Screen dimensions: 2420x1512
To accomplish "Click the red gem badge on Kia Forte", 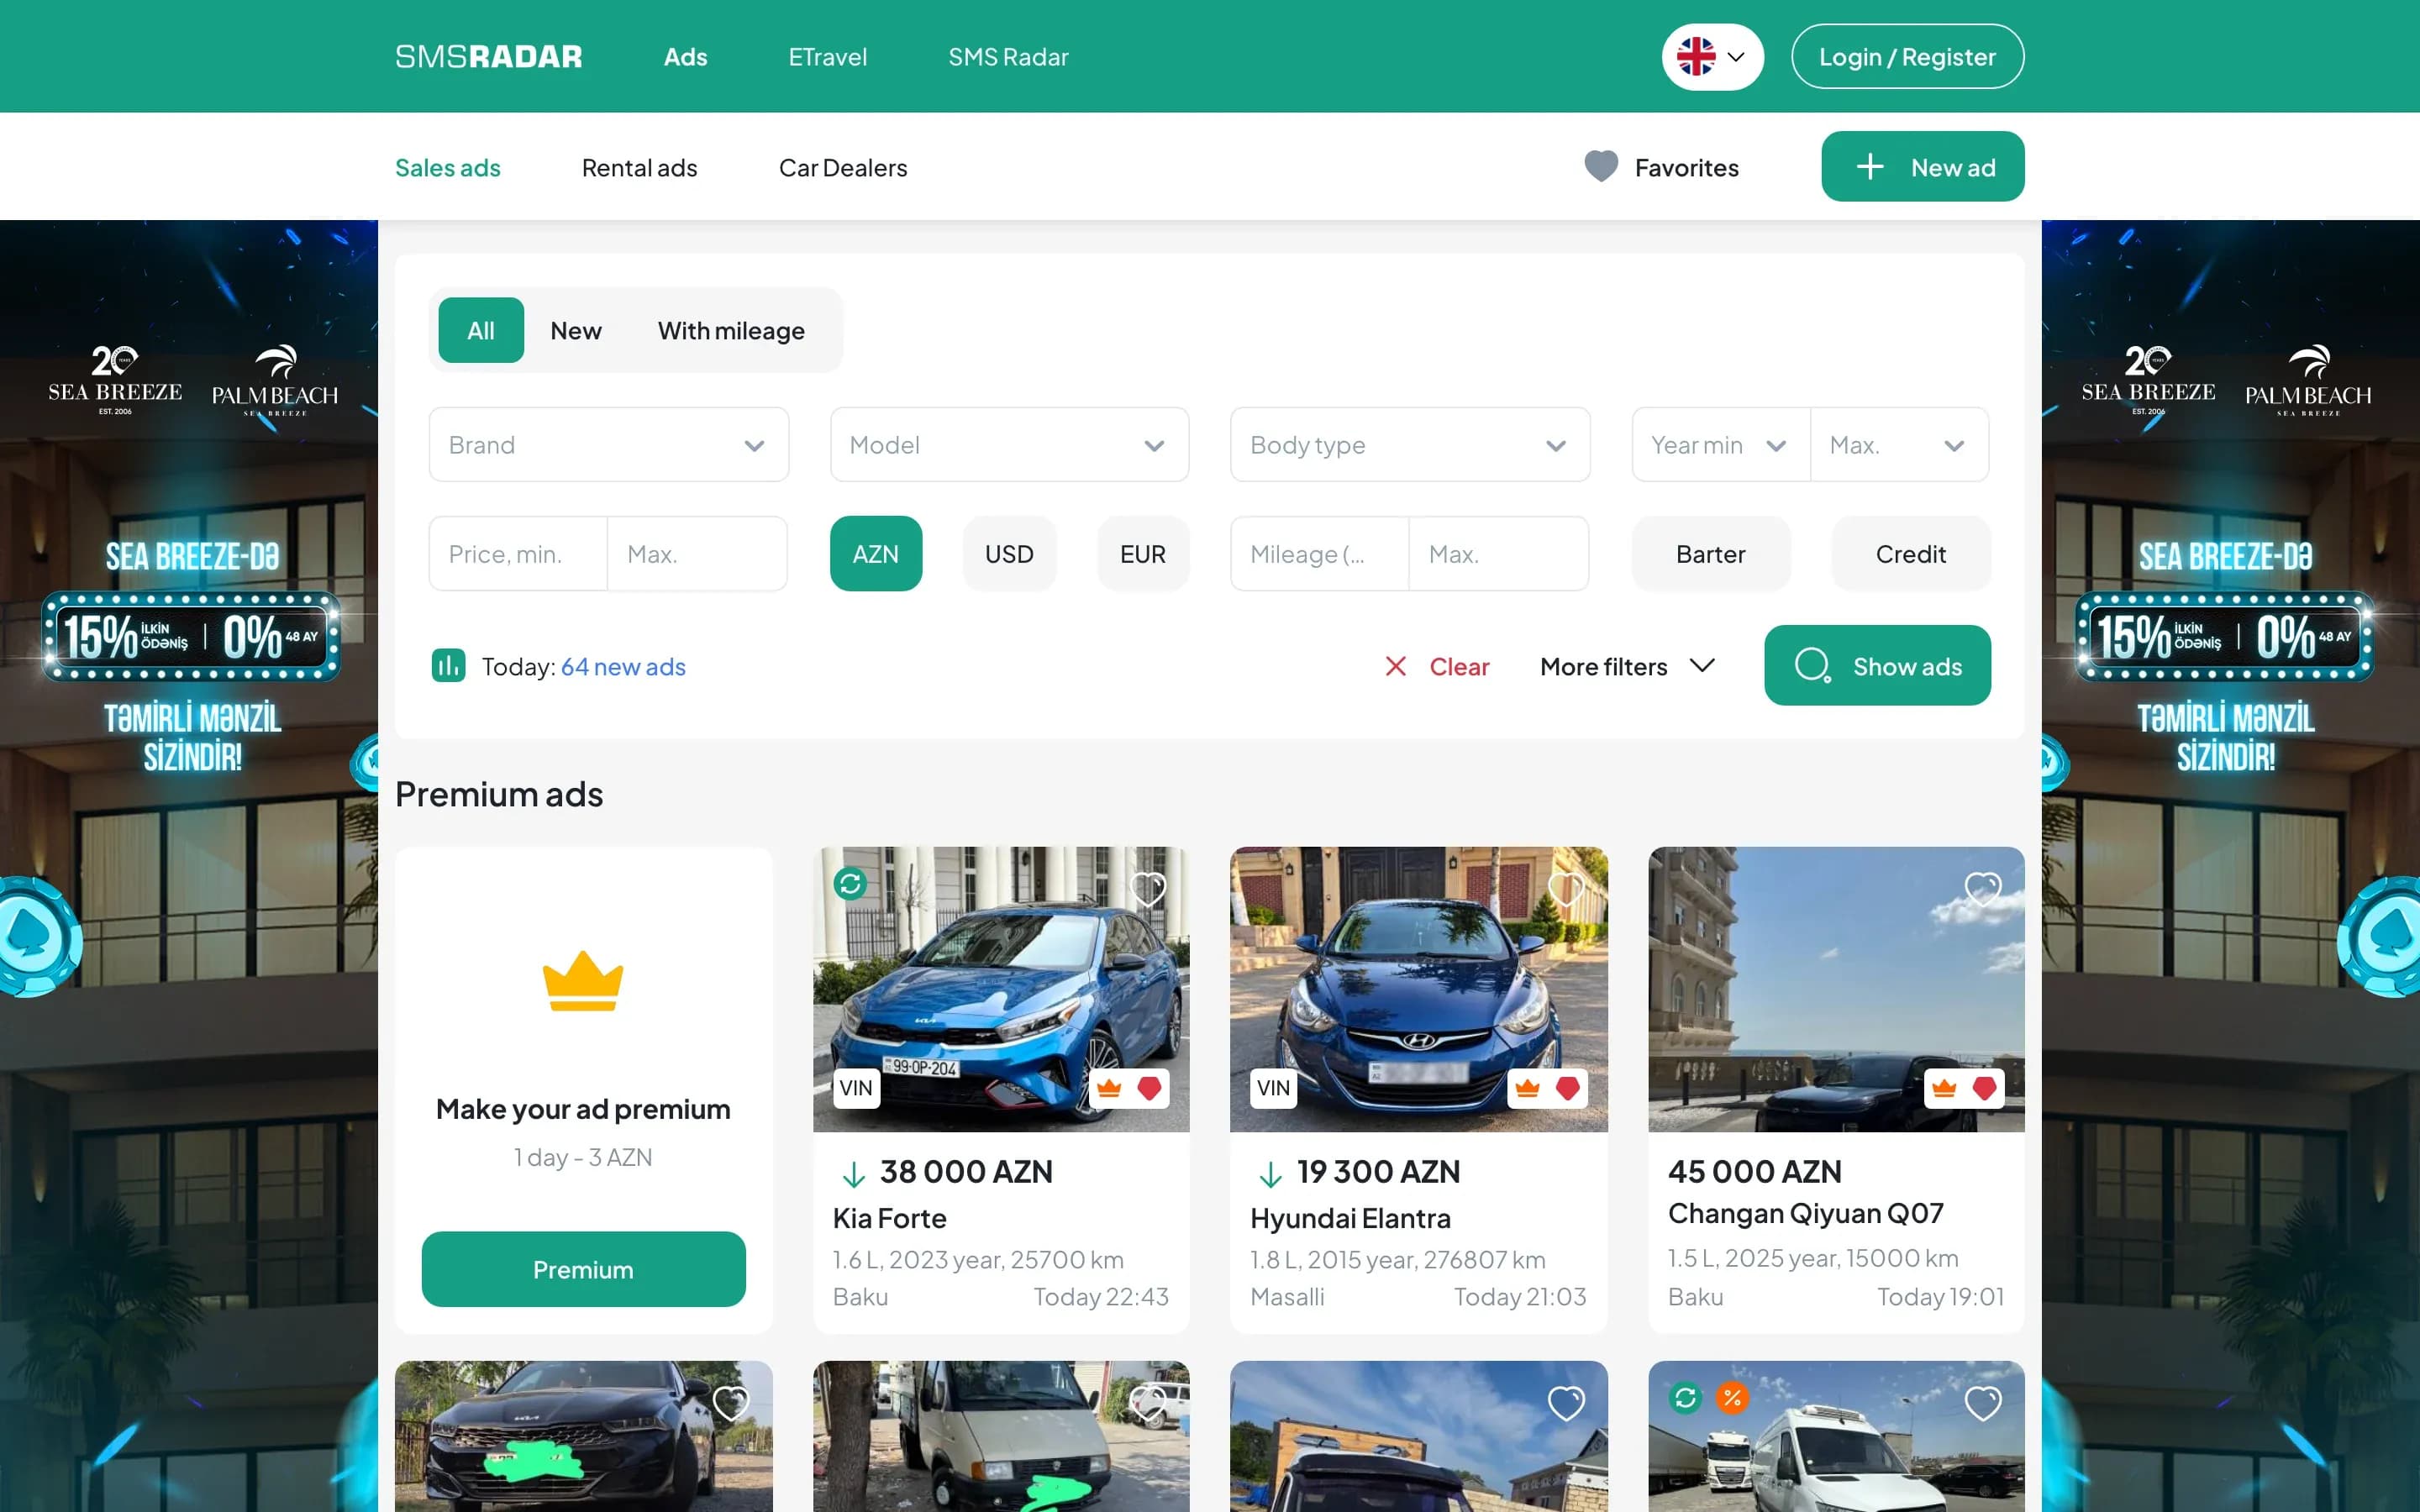I will click(x=1149, y=1088).
